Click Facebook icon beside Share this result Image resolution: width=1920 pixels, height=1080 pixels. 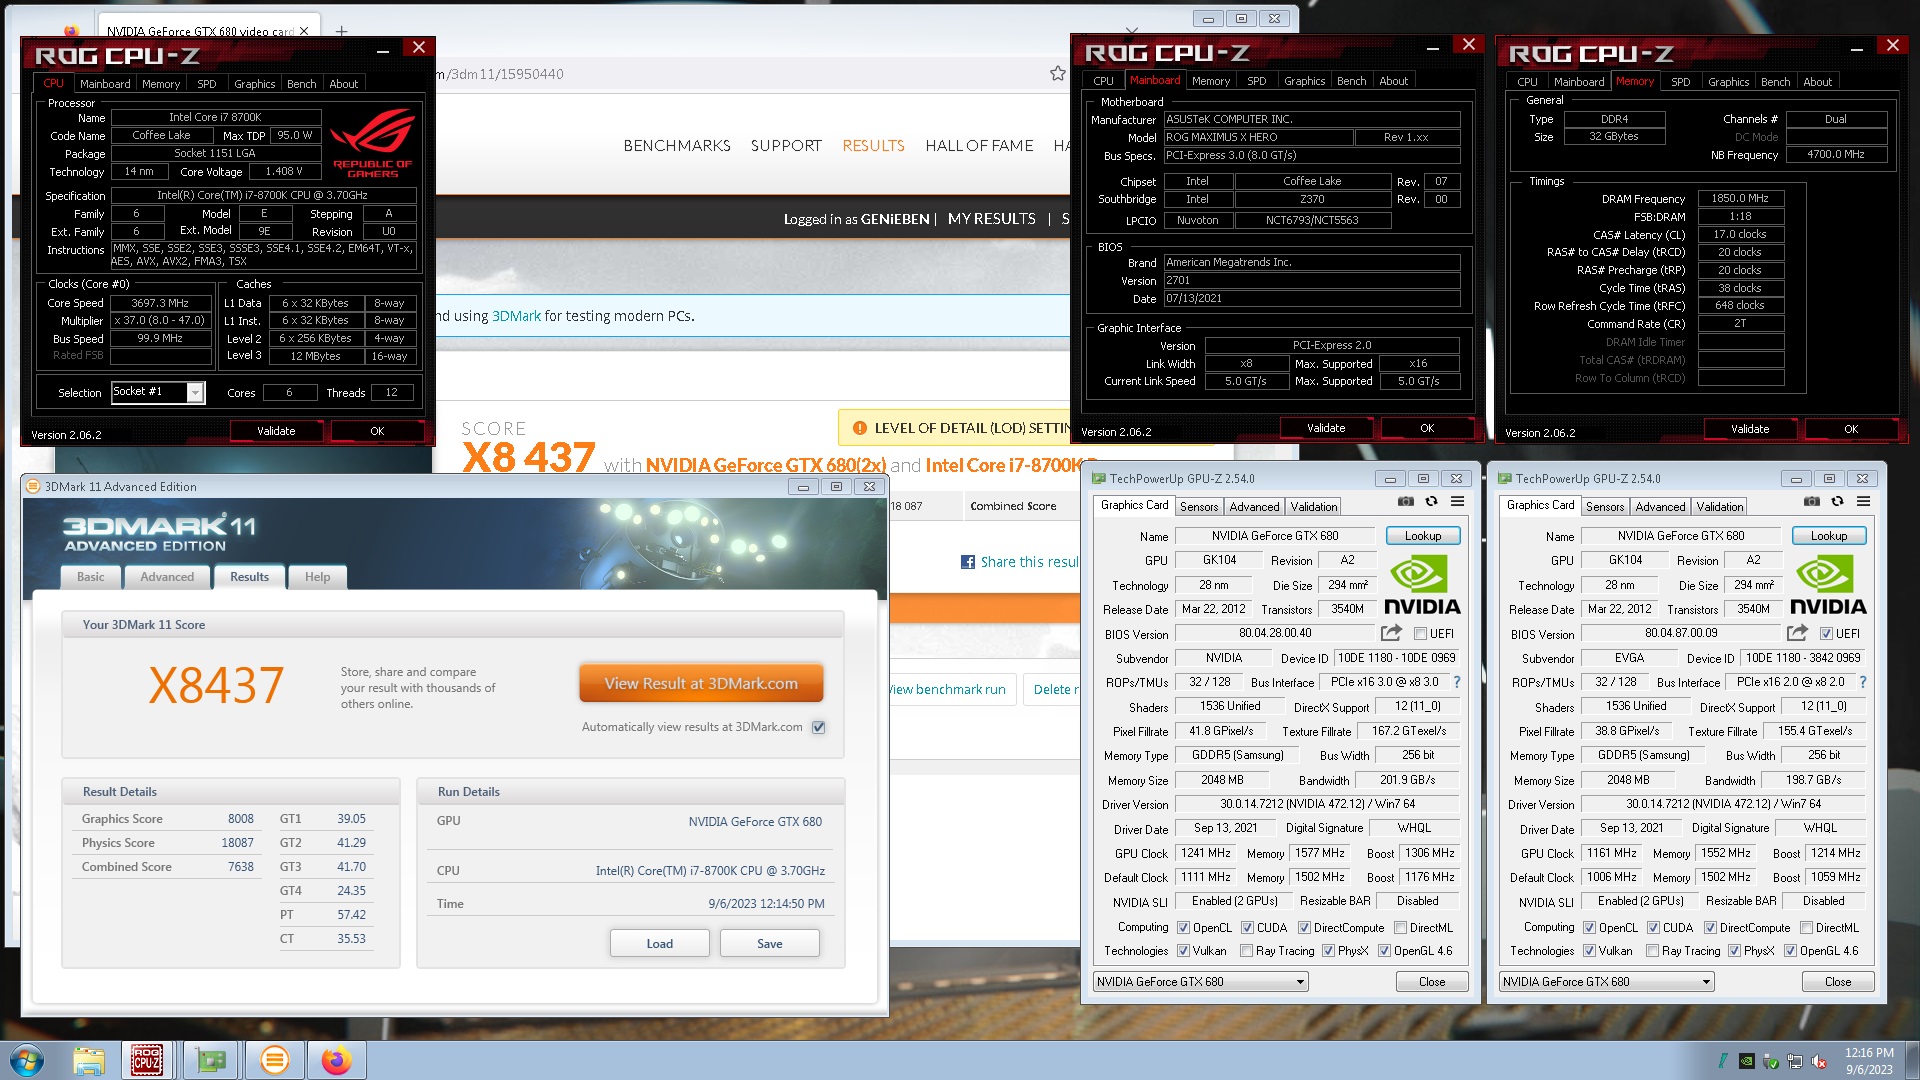point(967,562)
